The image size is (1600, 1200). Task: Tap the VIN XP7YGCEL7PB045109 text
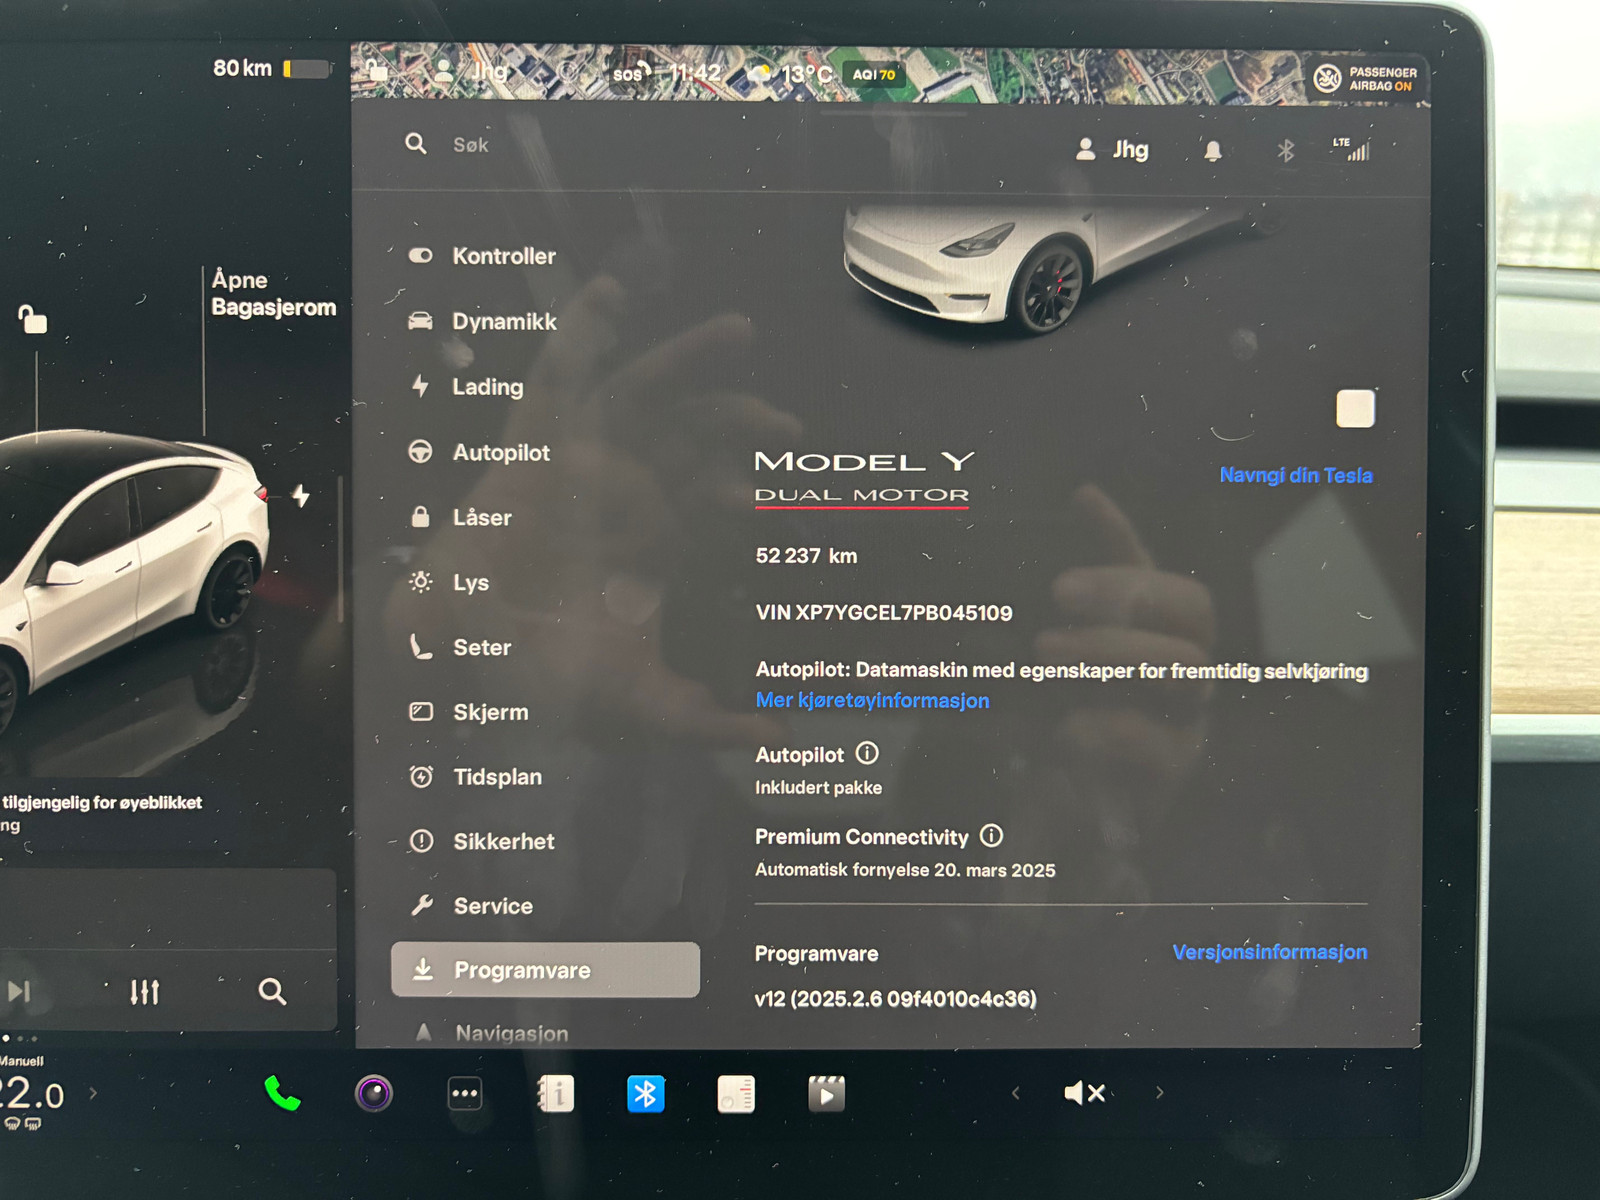click(884, 613)
